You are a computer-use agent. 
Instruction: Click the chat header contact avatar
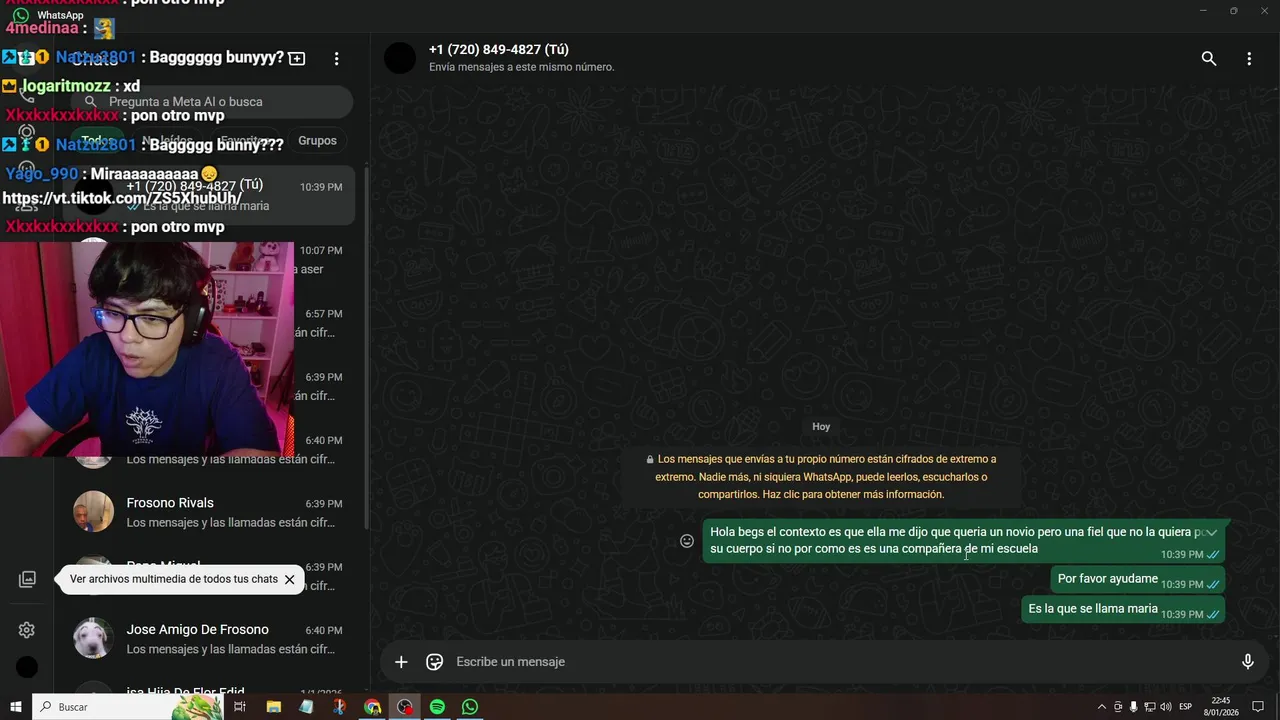400,58
